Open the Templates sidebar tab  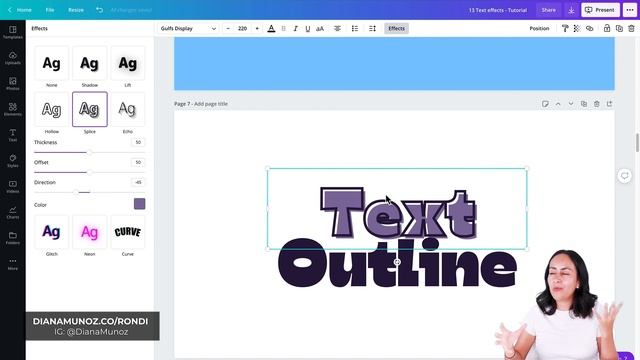pyautogui.click(x=13, y=32)
